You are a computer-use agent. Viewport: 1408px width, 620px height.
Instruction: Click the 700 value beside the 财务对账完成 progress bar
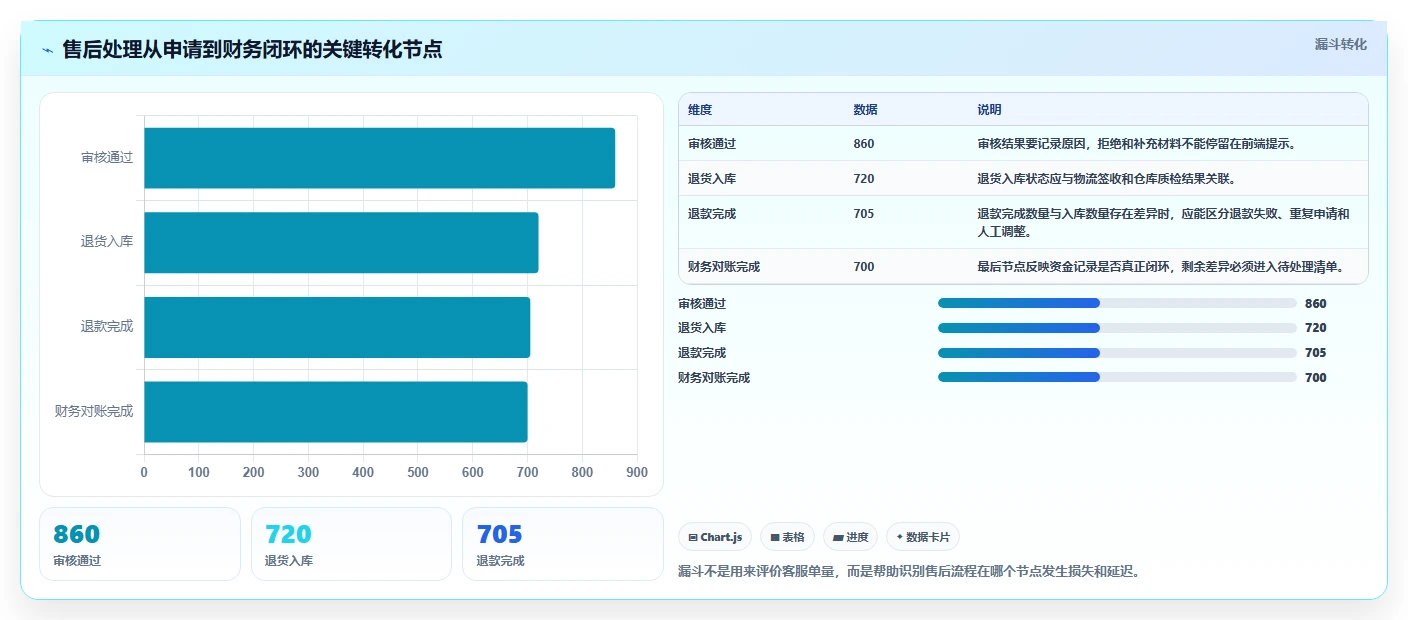1316,378
